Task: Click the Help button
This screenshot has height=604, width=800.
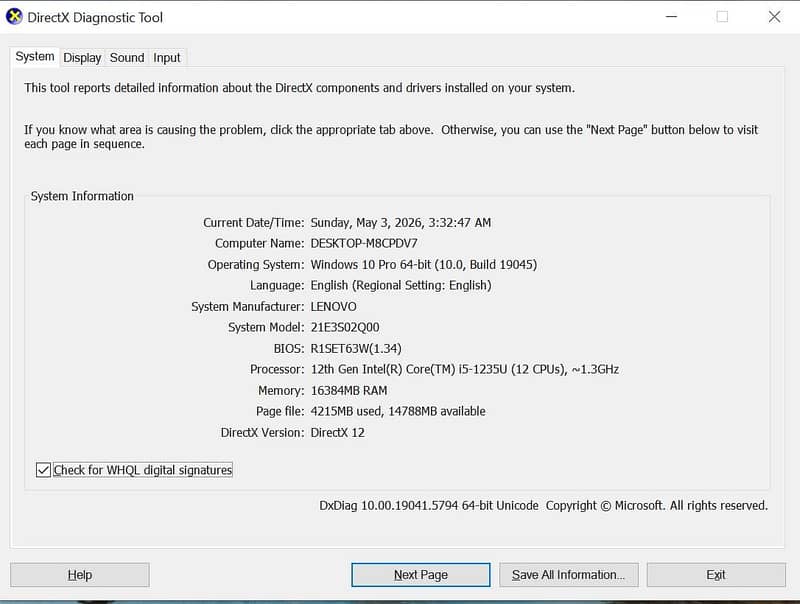Action: pos(80,575)
